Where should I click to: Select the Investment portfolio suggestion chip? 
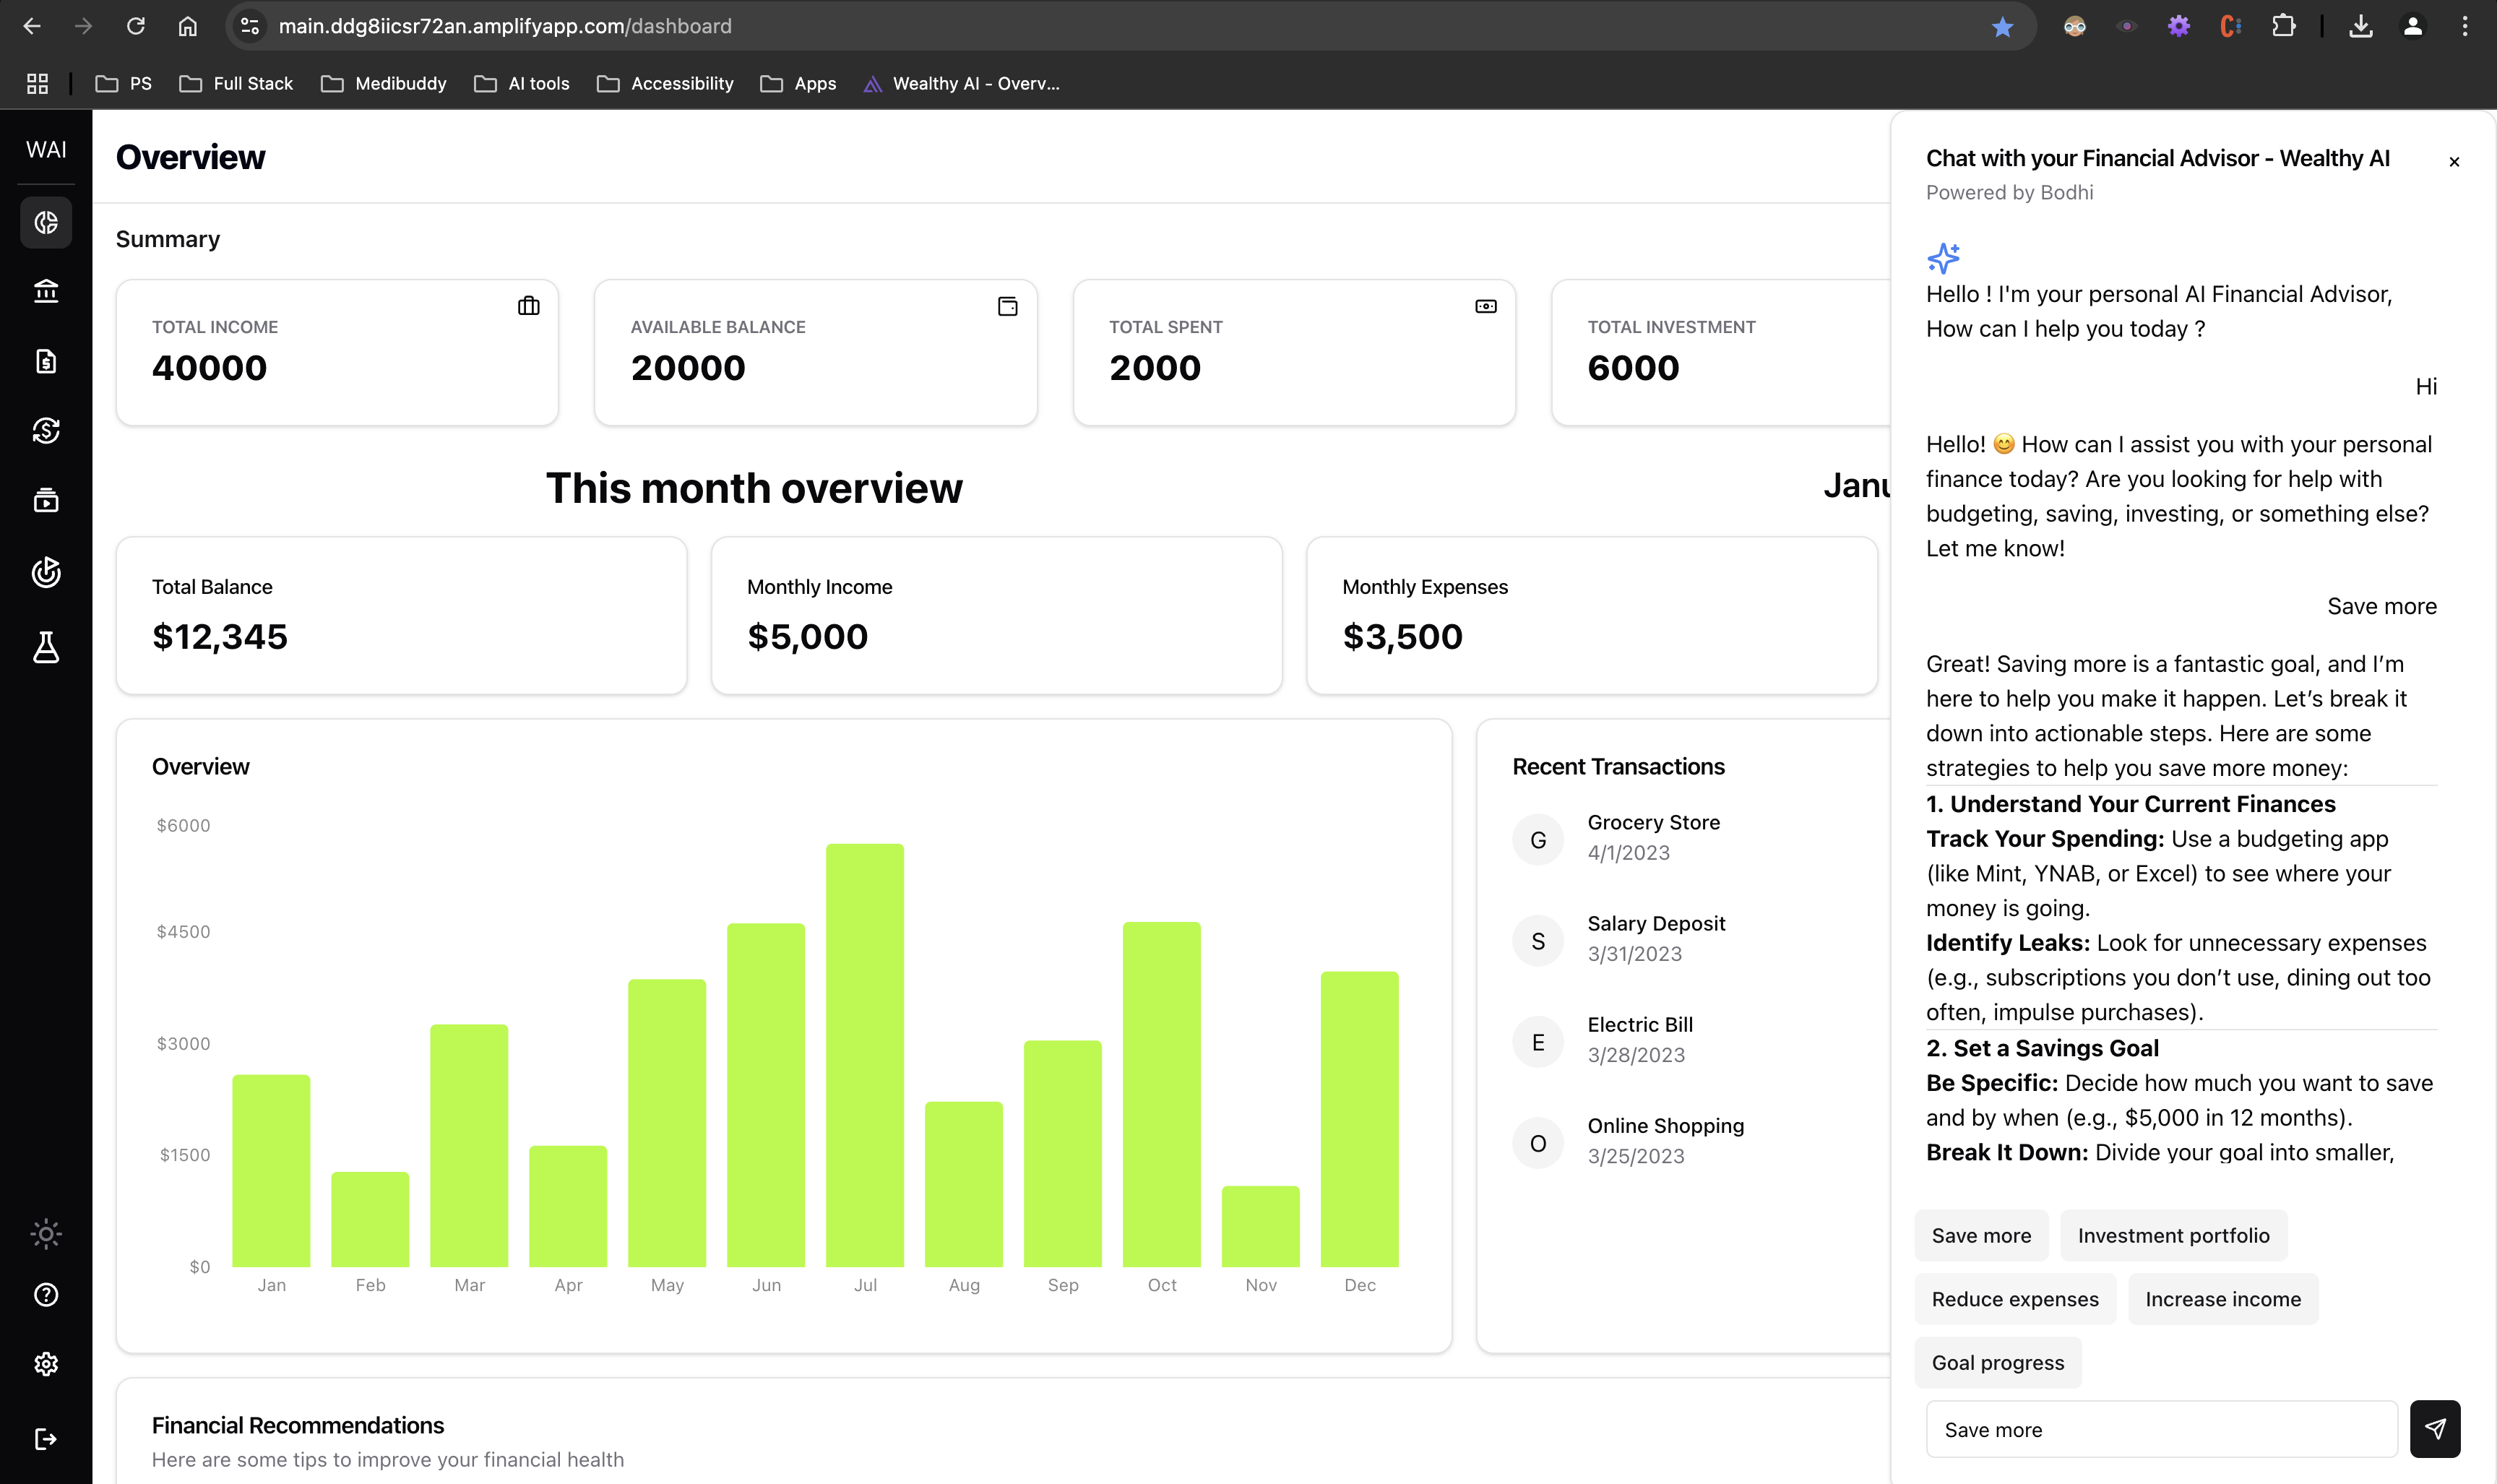pyautogui.click(x=2173, y=1235)
